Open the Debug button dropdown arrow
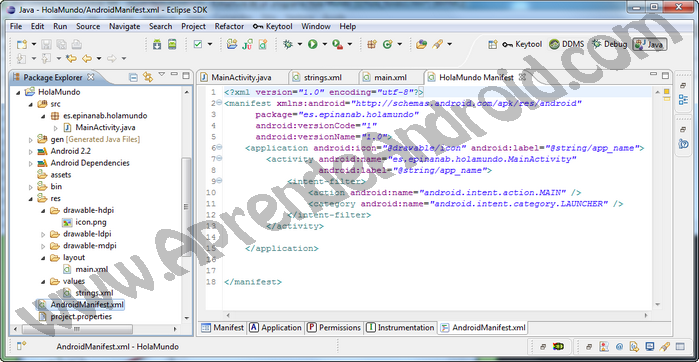 pos(300,44)
